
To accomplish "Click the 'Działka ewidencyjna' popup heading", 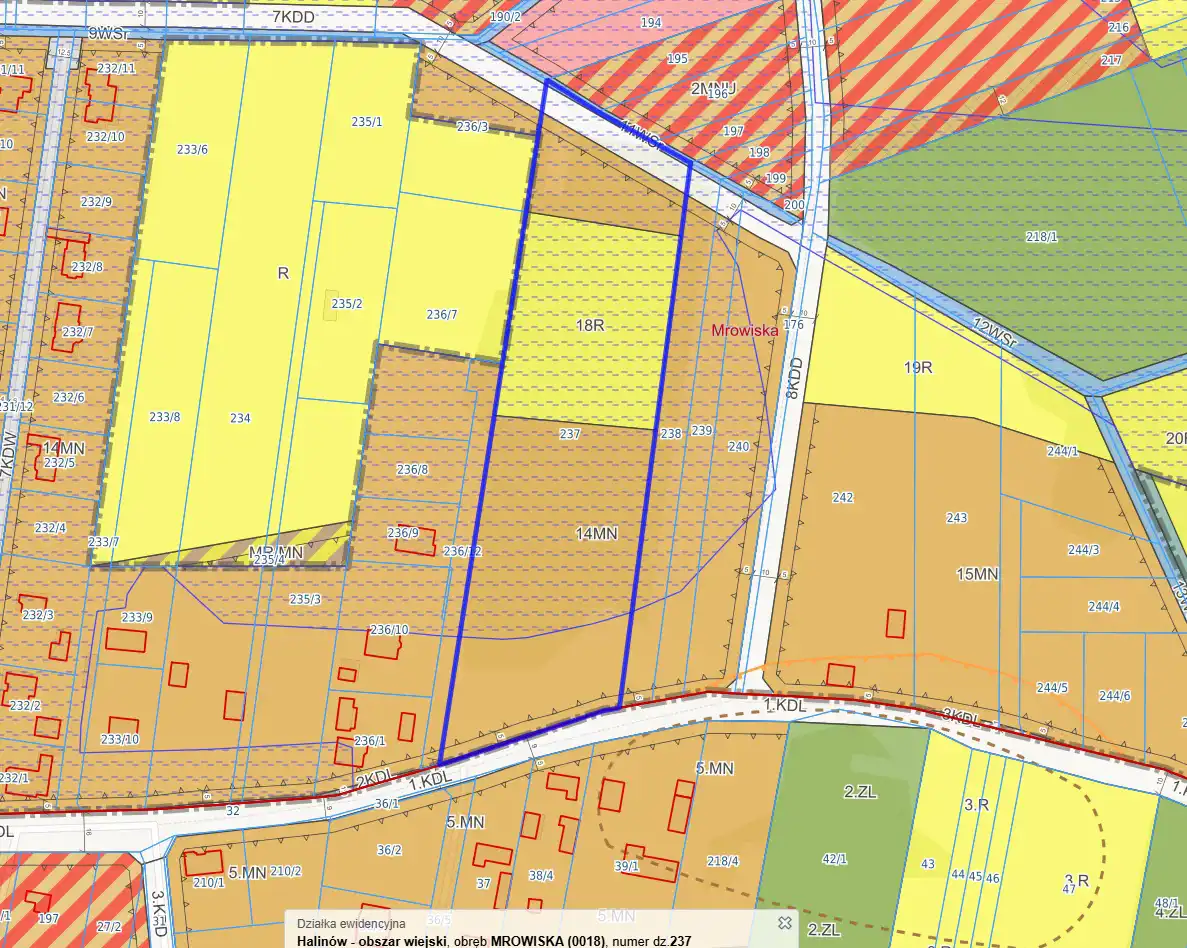I will click(351, 924).
